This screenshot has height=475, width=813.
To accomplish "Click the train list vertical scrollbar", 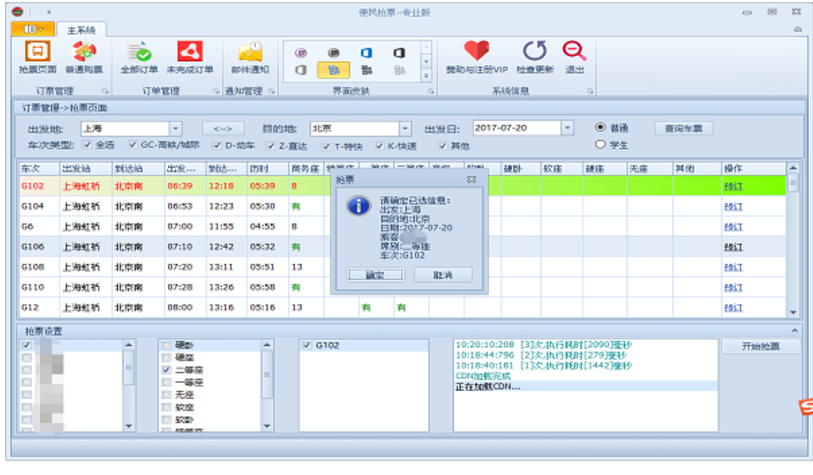I will [793, 250].
